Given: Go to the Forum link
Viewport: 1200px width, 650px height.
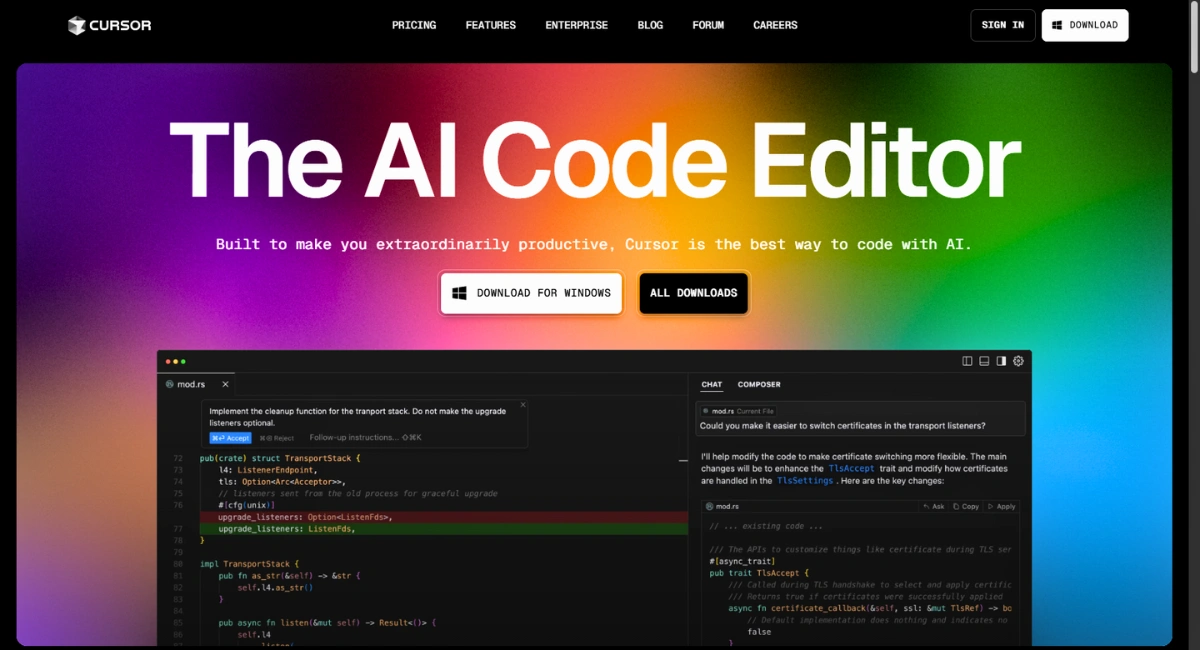Looking at the screenshot, I should tap(708, 25).
